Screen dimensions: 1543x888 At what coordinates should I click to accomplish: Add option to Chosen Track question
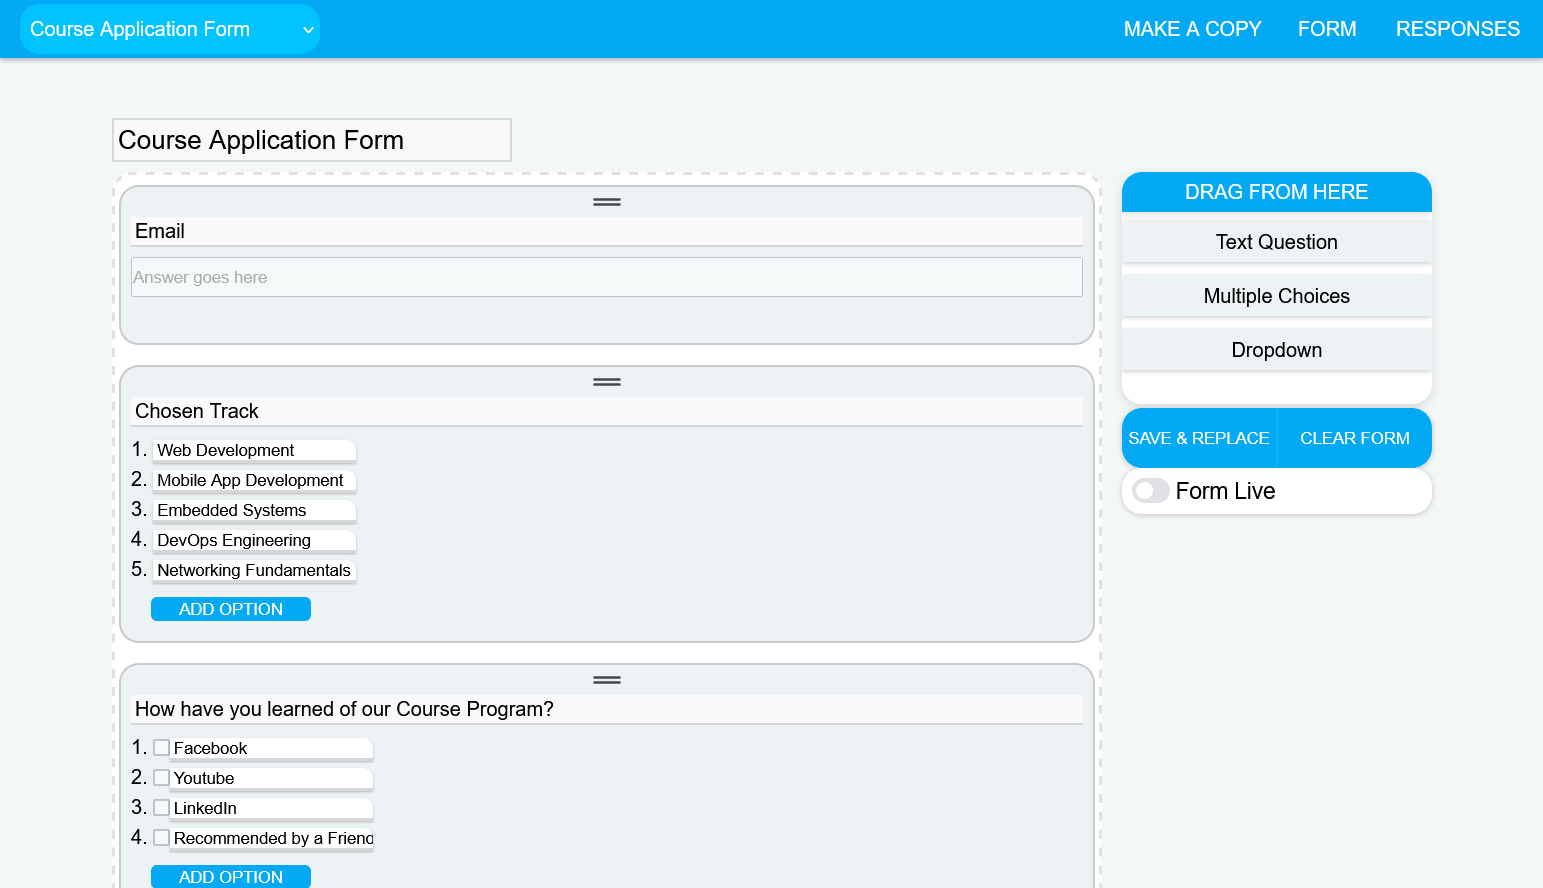point(231,609)
